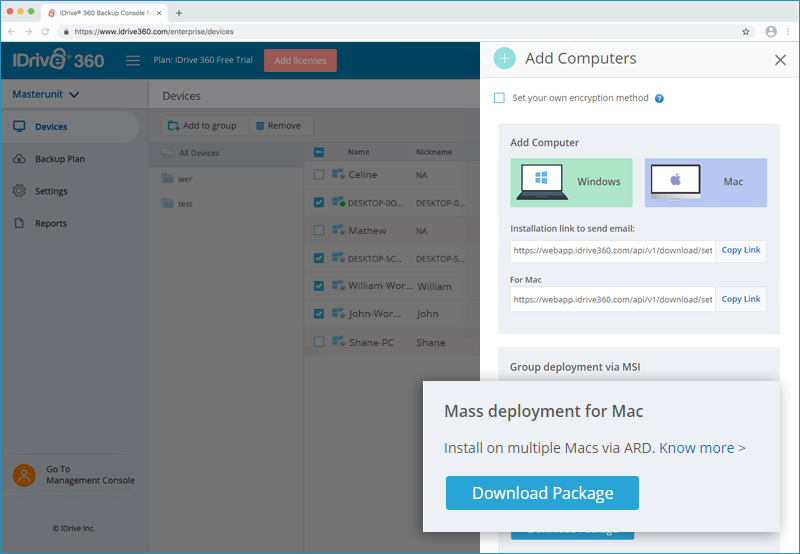Check the Shane-PC device checkbox

tap(319, 342)
